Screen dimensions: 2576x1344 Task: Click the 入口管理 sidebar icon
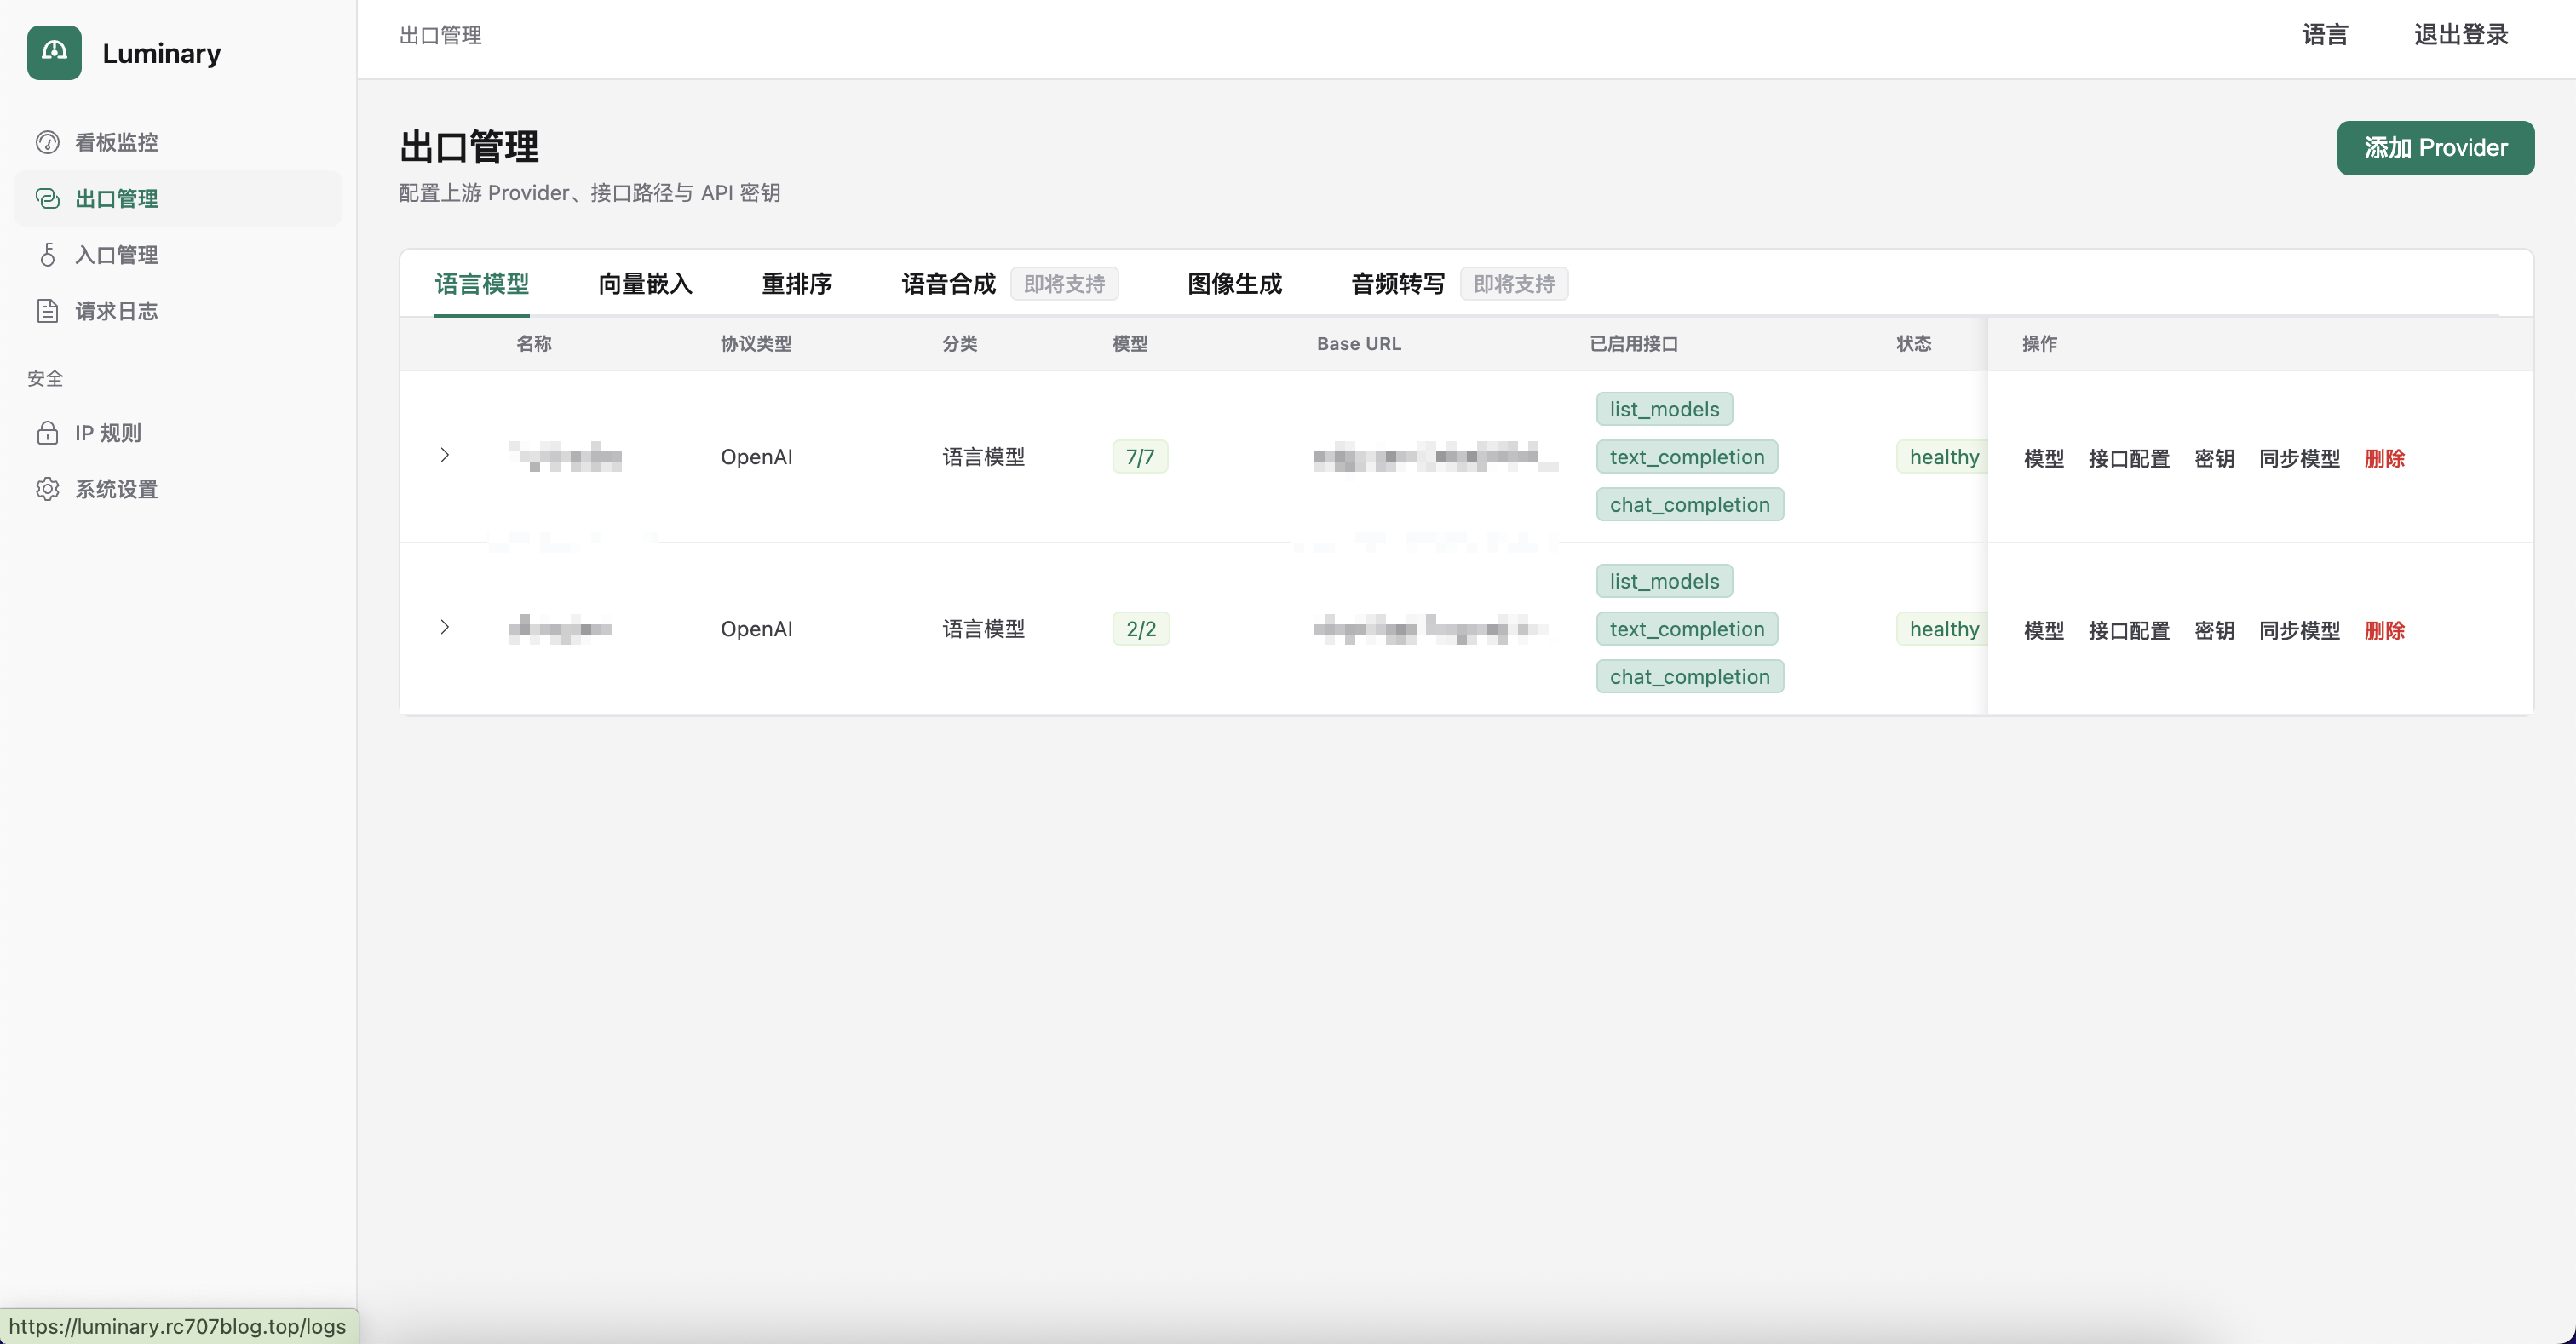pyautogui.click(x=47, y=254)
